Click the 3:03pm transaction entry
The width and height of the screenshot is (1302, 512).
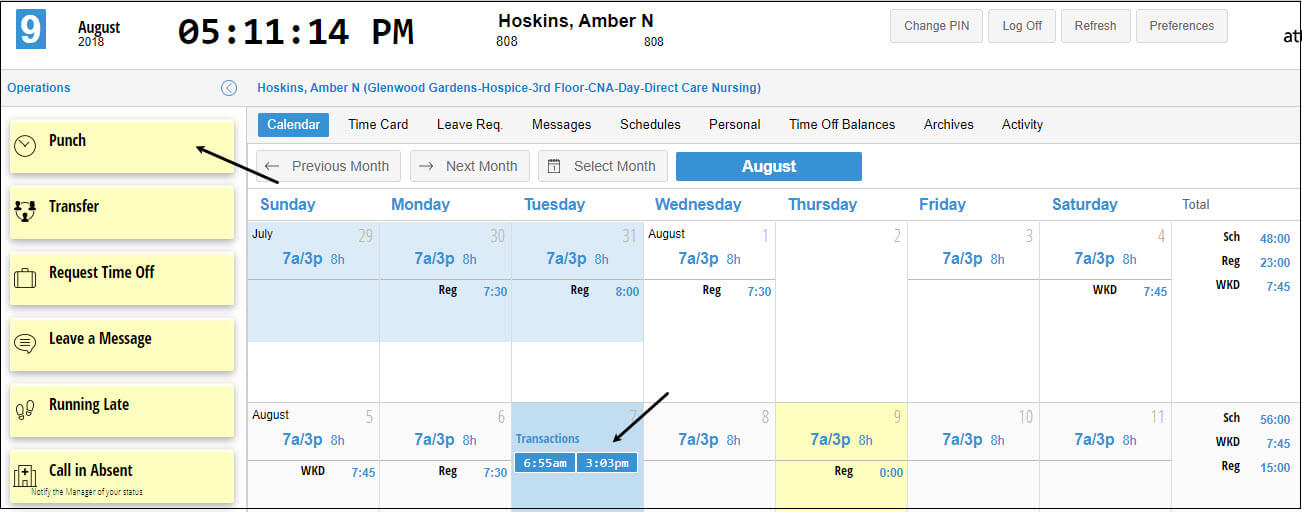[607, 463]
